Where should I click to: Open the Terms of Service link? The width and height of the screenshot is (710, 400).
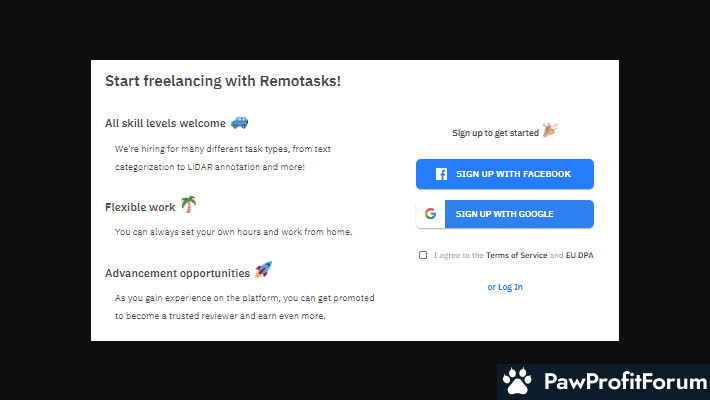517,255
